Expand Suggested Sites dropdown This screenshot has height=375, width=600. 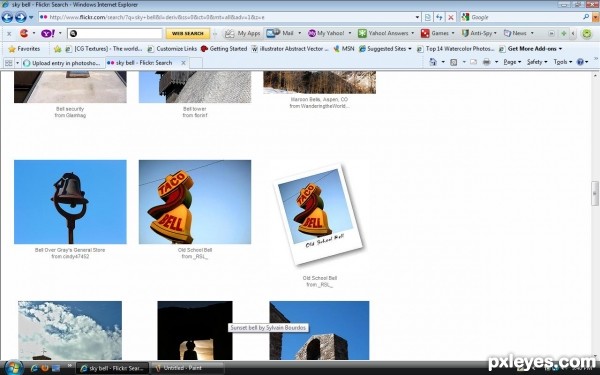(x=409, y=49)
